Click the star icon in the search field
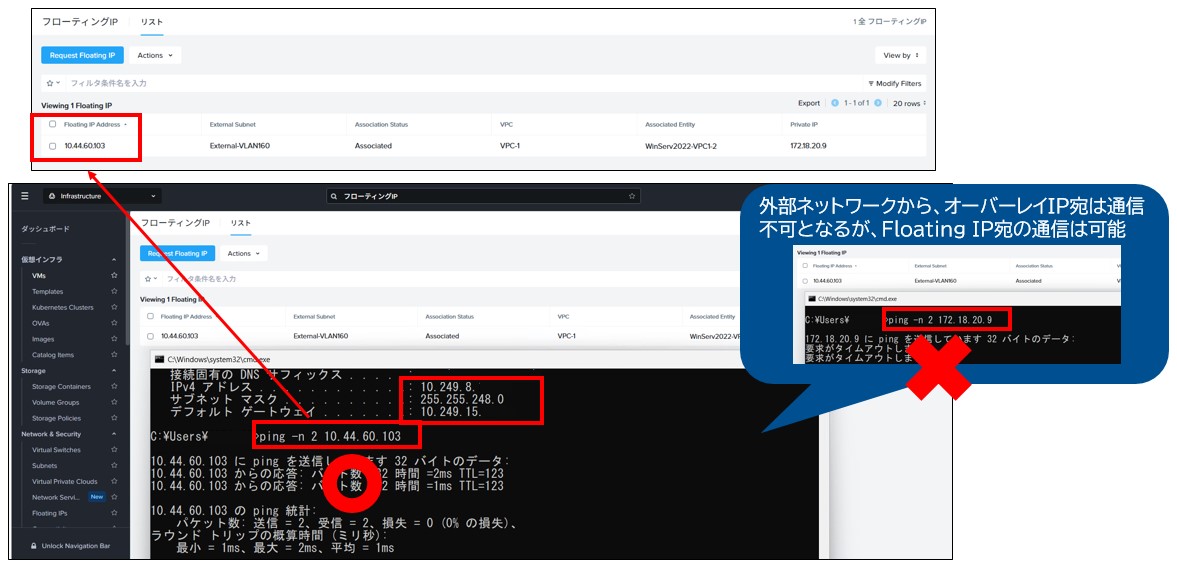The height and width of the screenshot is (567, 1177). pyautogui.click(x=631, y=196)
